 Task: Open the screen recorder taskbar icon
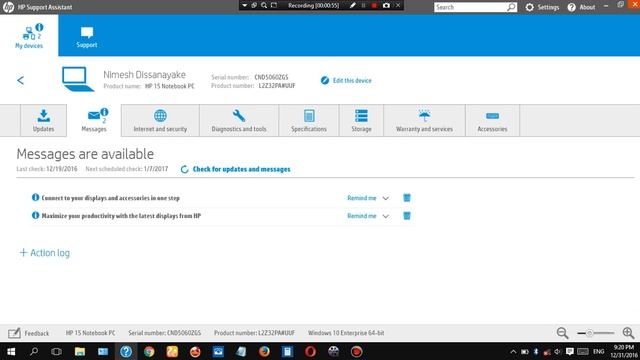pos(356,351)
